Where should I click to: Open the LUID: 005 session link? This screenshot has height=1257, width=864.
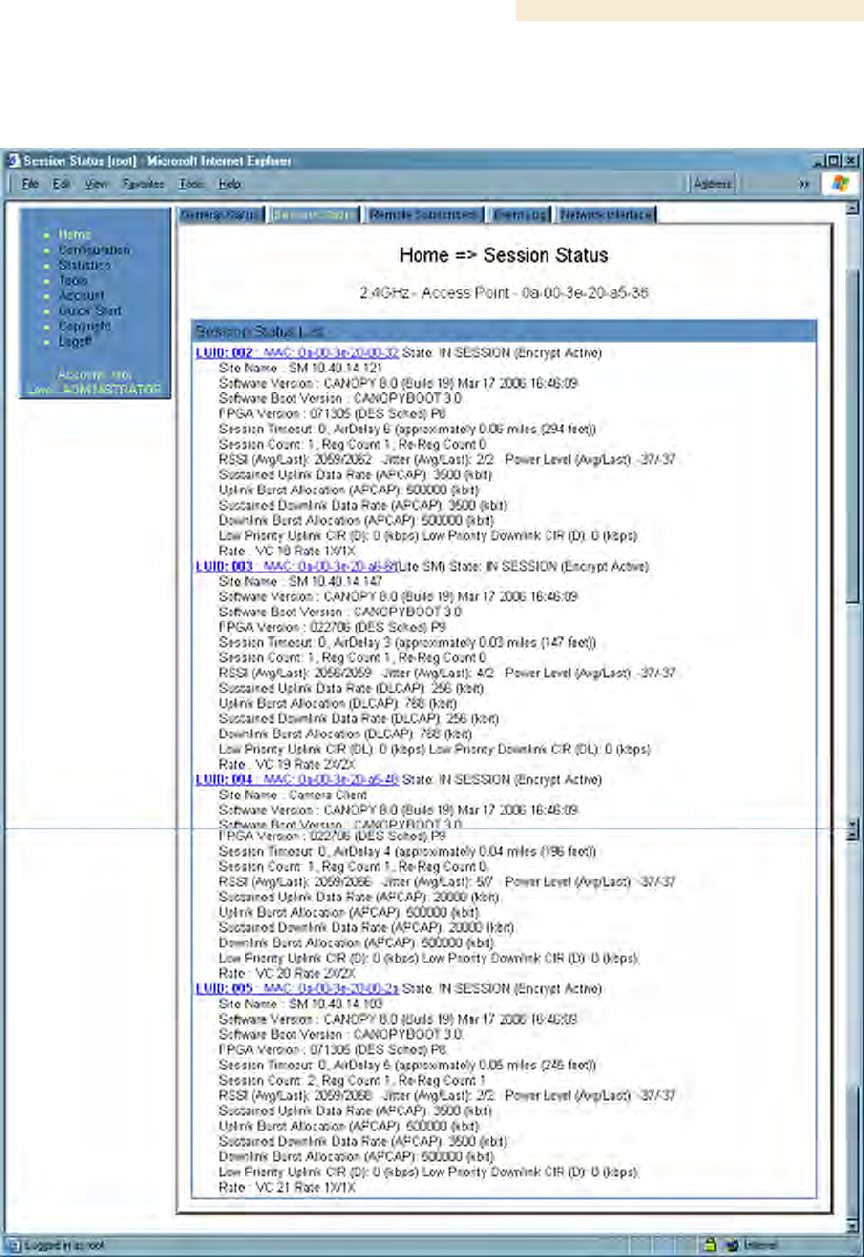(x=297, y=988)
